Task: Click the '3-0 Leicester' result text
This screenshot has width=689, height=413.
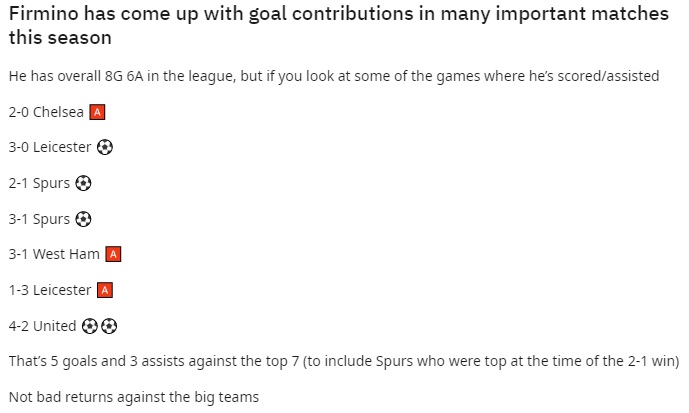Action: pyautogui.click(x=50, y=147)
